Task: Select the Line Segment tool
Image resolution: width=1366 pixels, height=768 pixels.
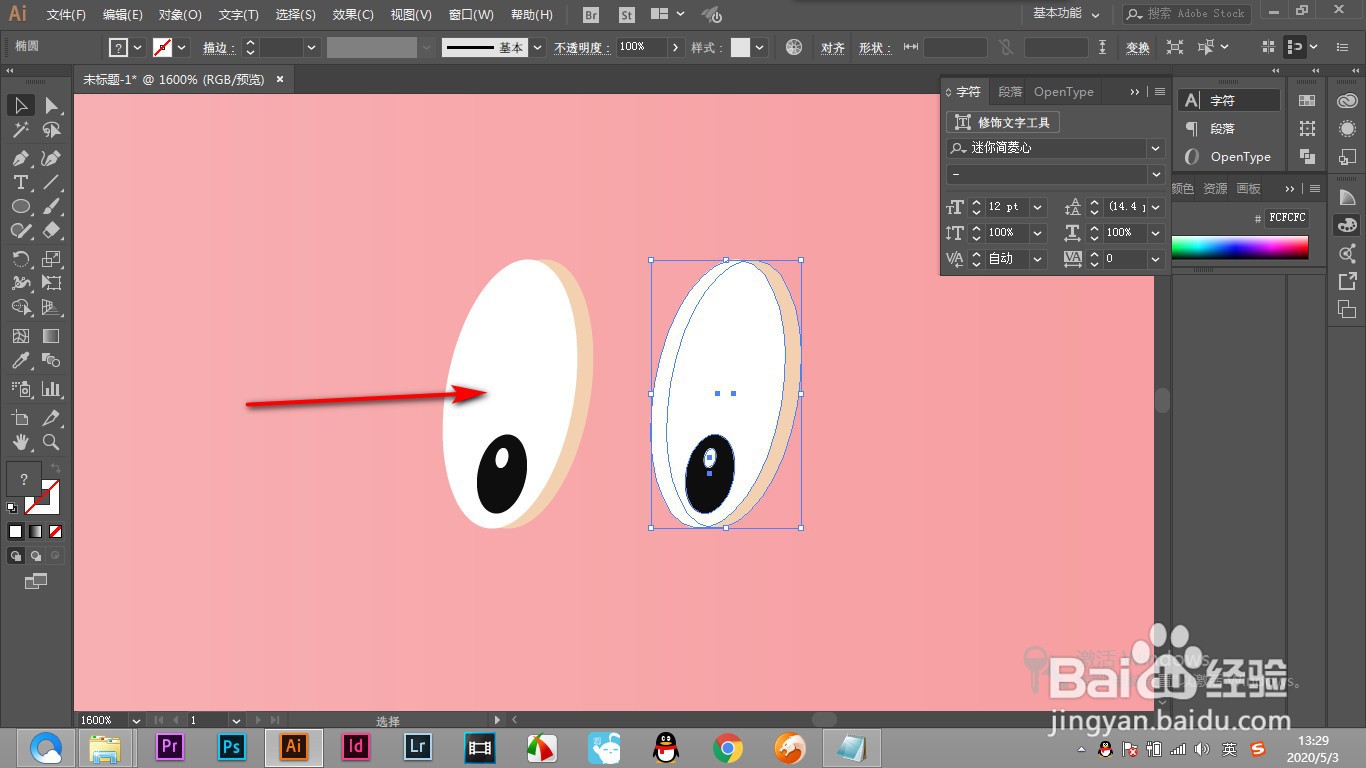Action: 51,182
